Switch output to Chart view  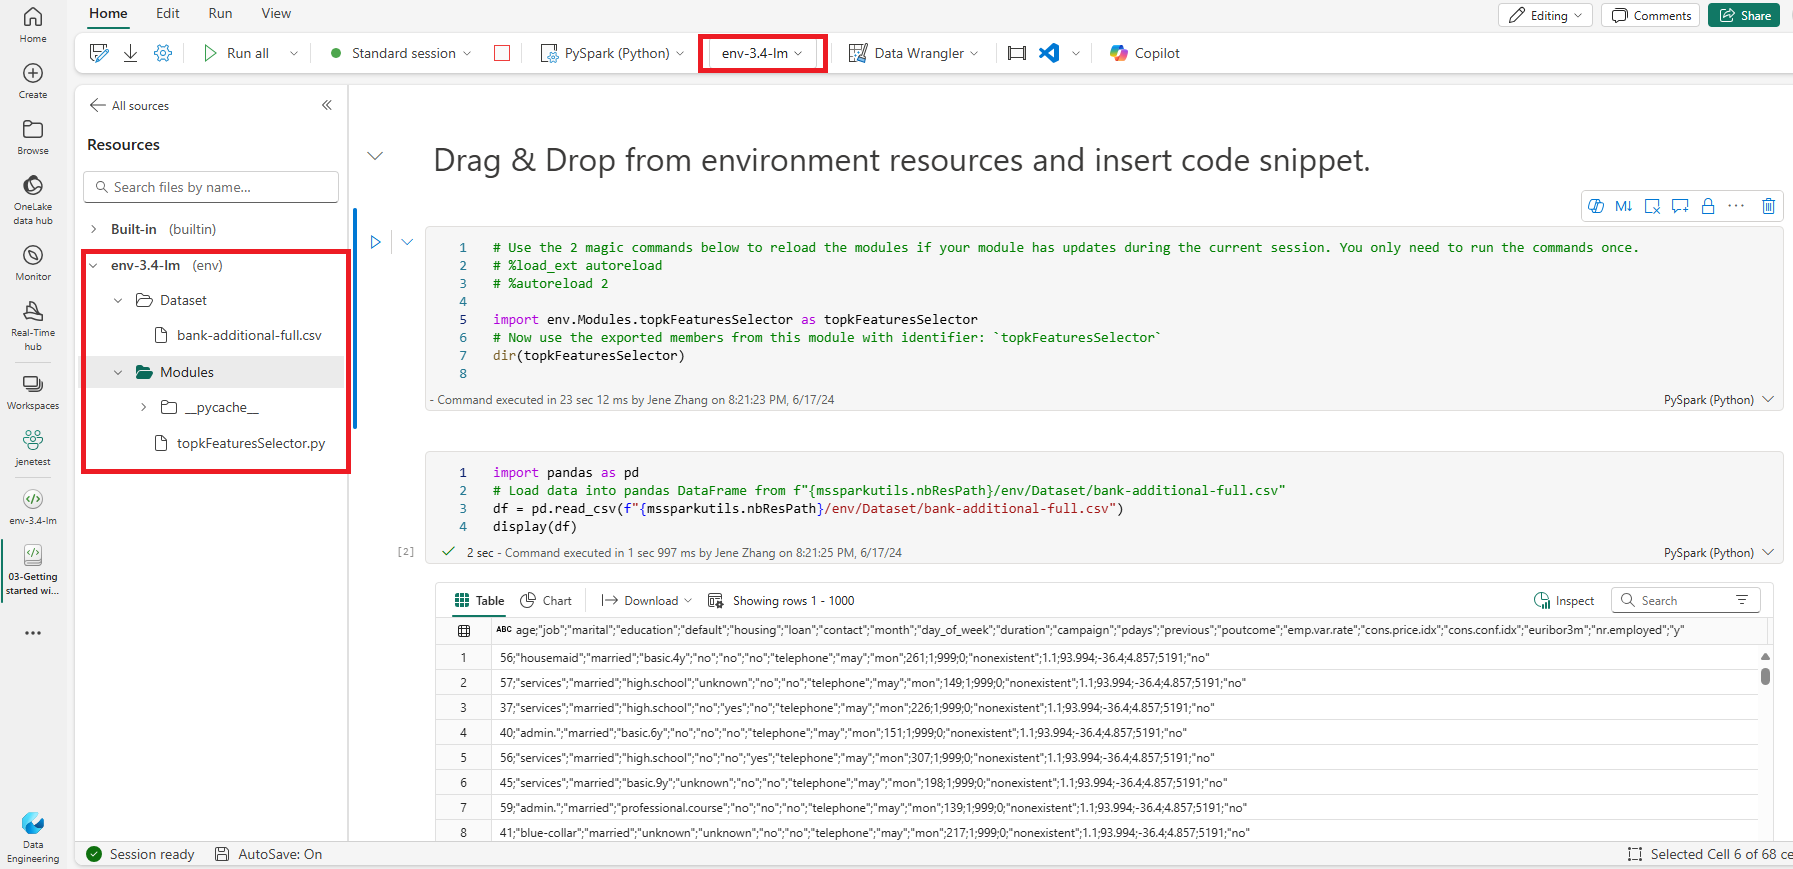pos(547,600)
